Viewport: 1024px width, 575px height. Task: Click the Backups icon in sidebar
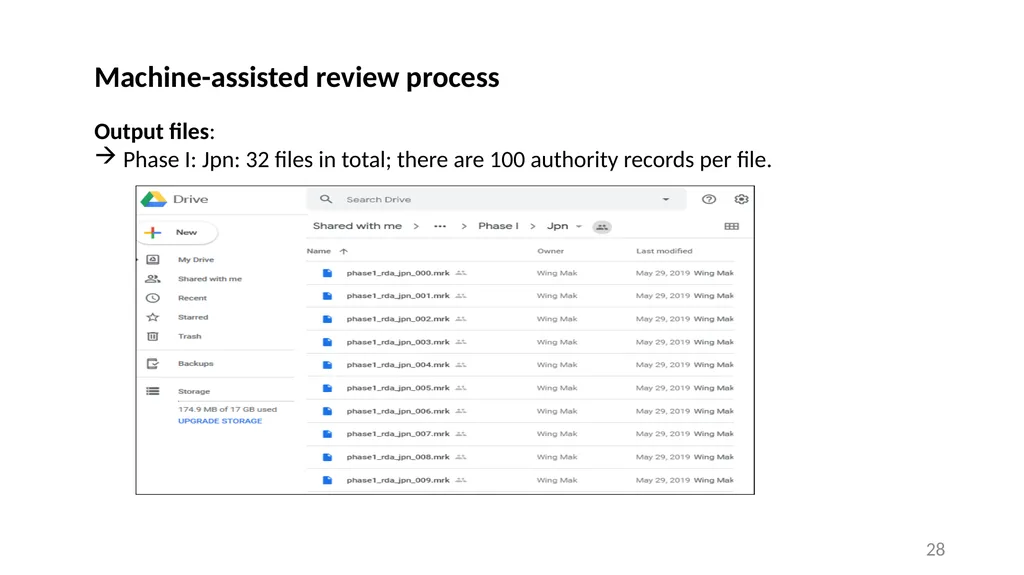coord(153,363)
